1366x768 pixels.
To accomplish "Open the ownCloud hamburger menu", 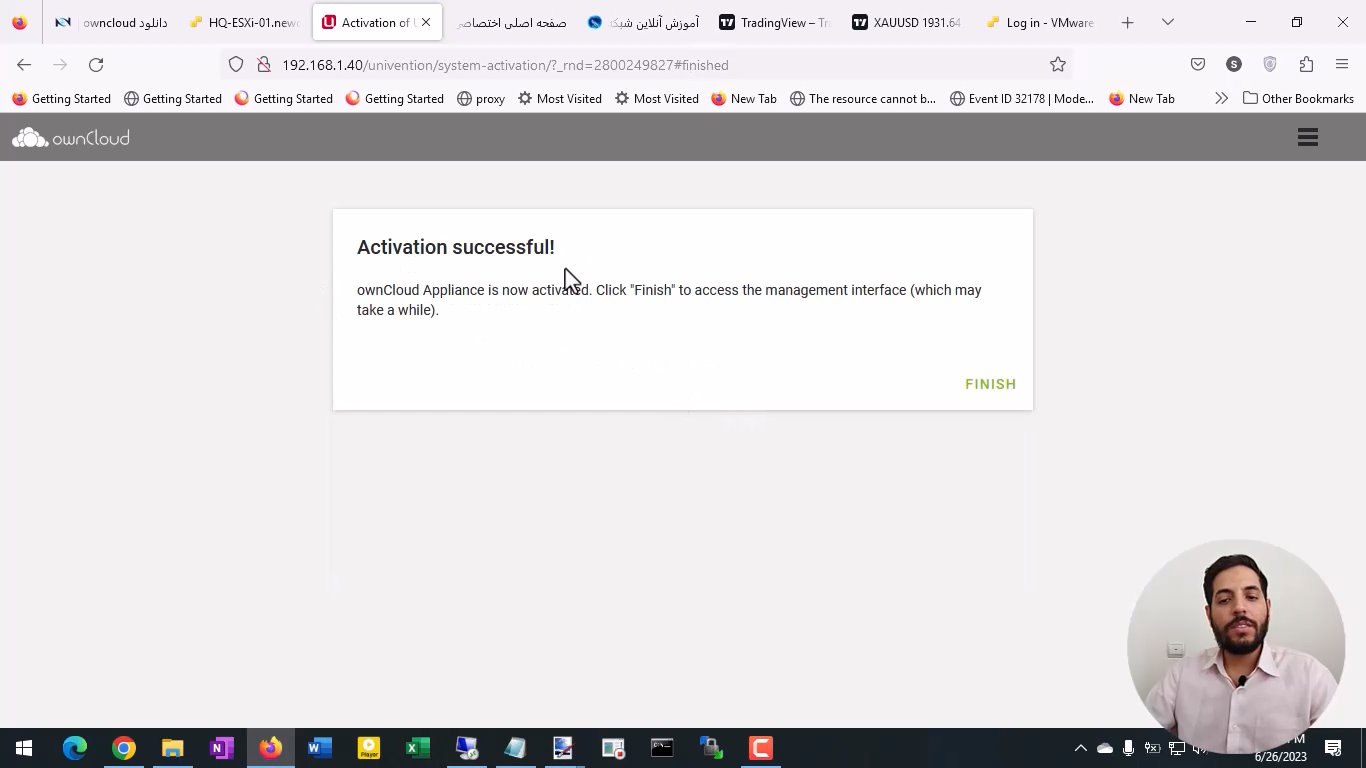I will pyautogui.click(x=1307, y=137).
